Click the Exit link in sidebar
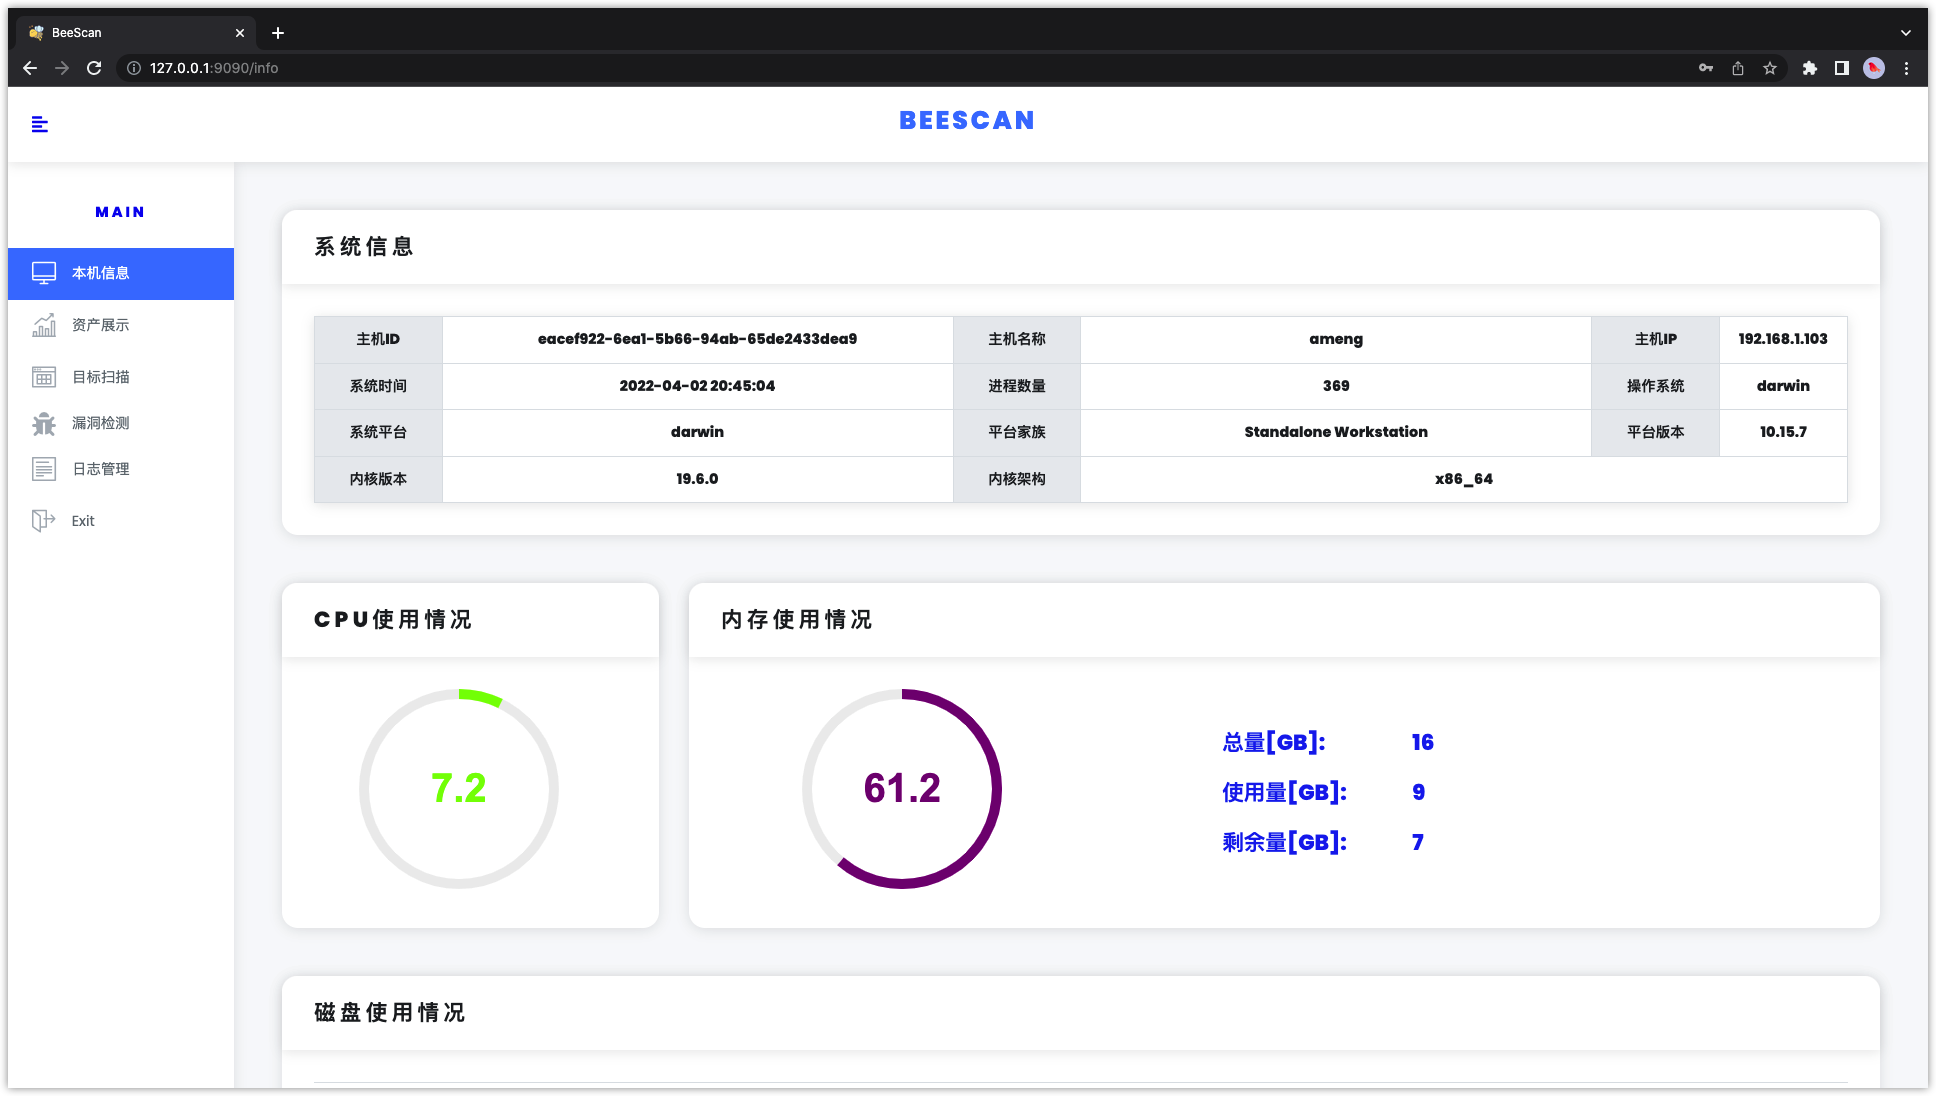Screen dimensions: 1936x1096 pyautogui.click(x=83, y=521)
